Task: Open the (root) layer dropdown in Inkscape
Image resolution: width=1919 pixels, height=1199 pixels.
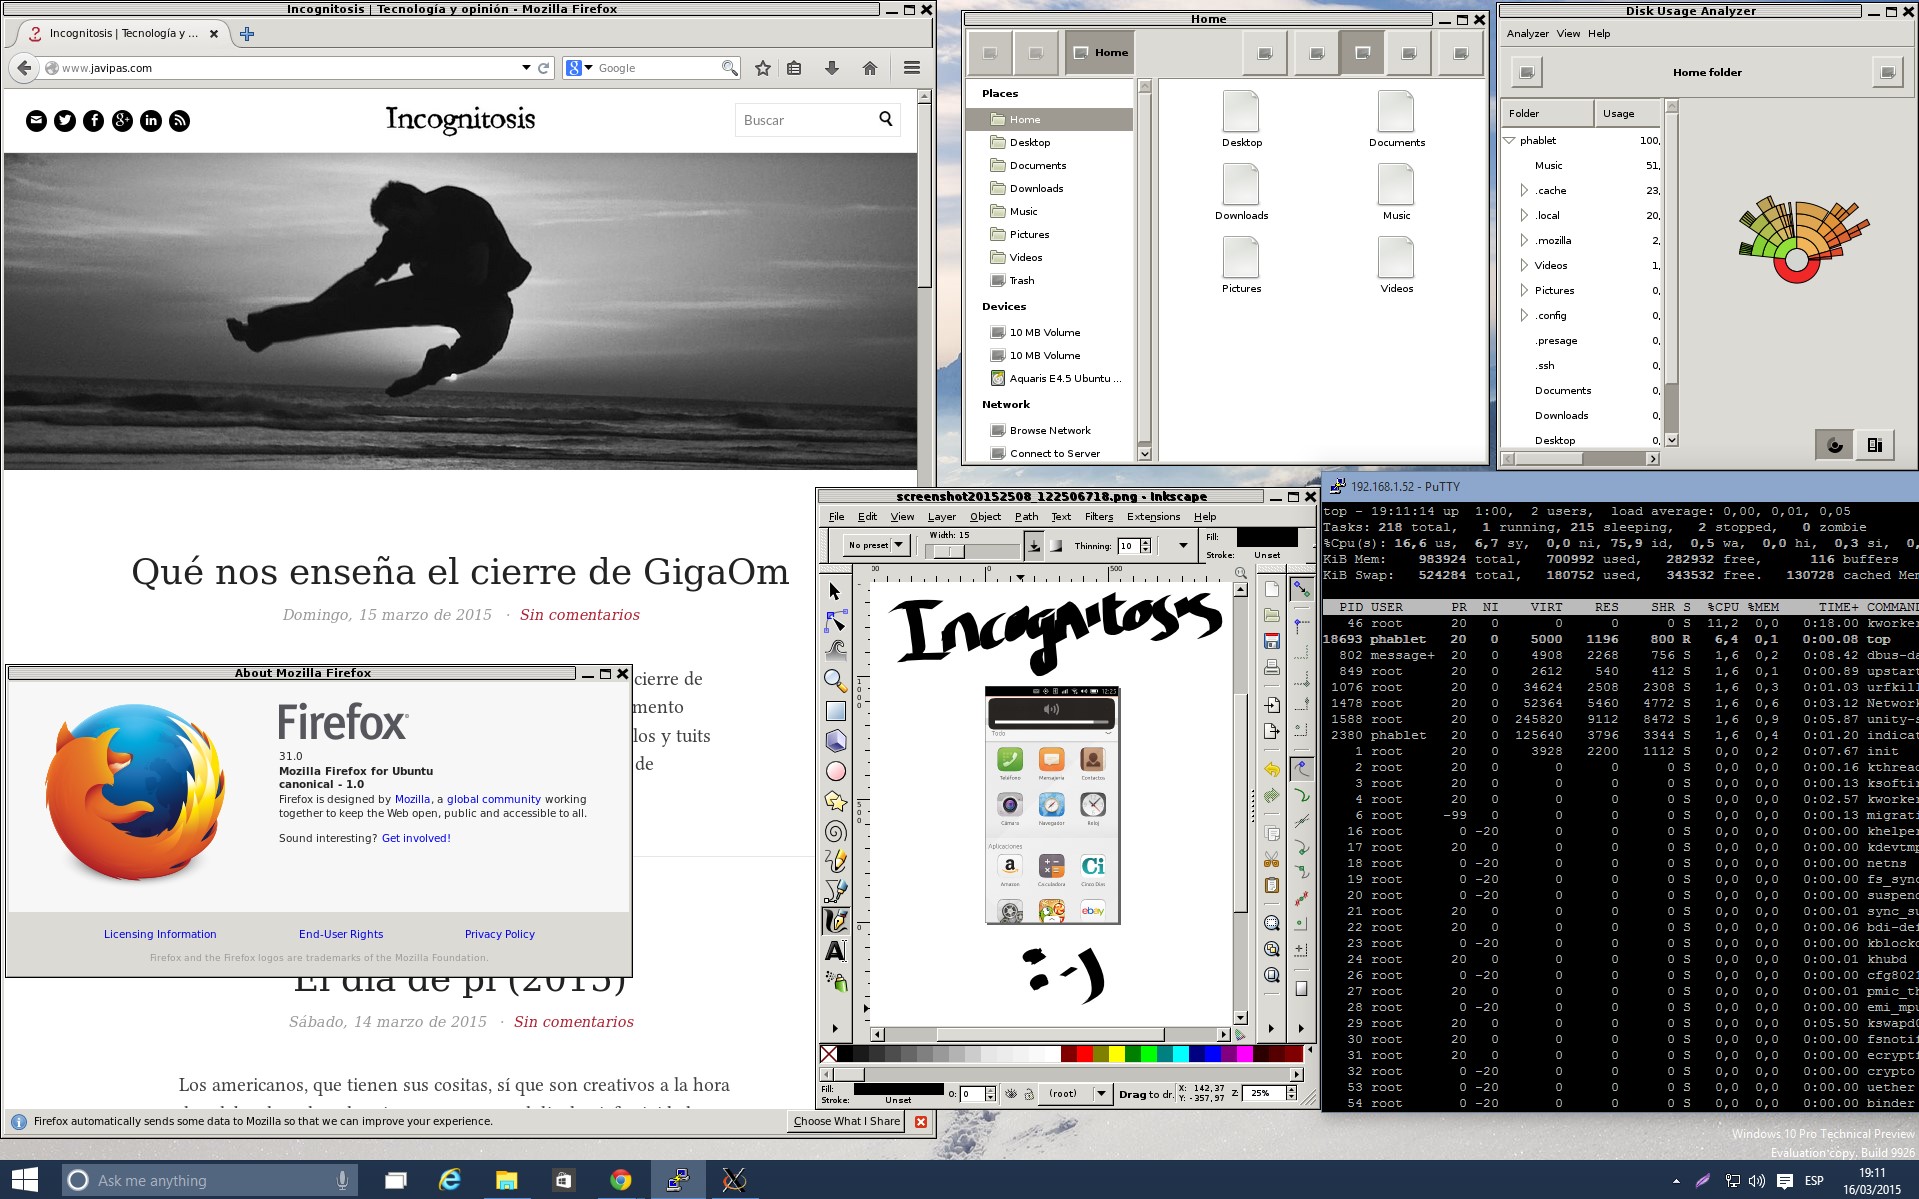Action: coord(1073,1094)
